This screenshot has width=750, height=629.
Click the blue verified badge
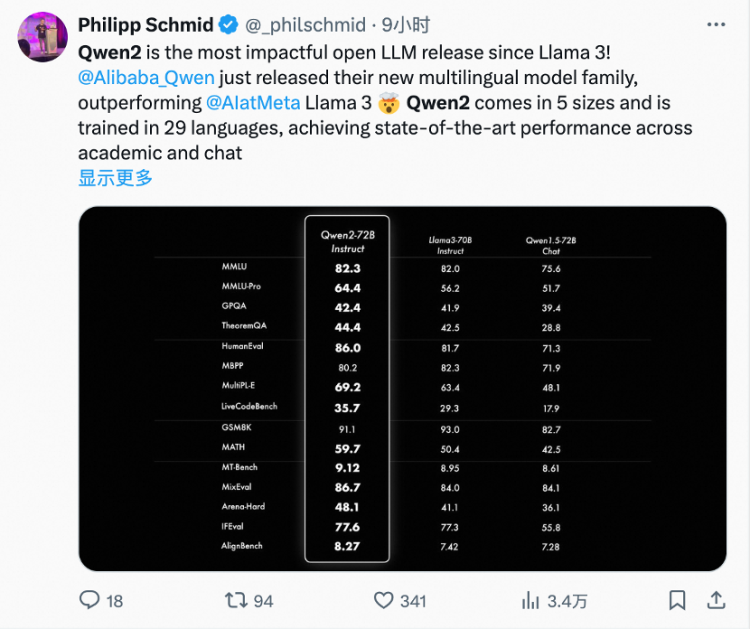pyautogui.click(x=226, y=26)
